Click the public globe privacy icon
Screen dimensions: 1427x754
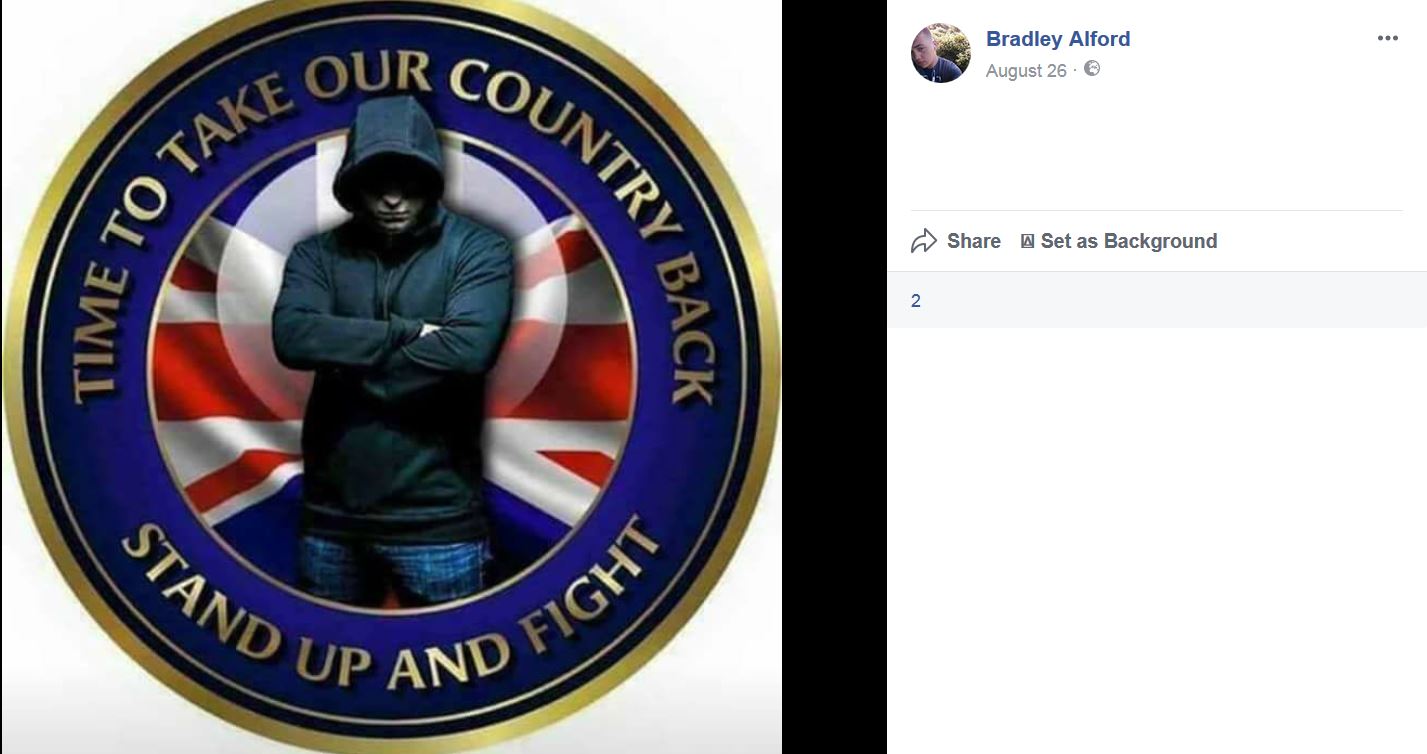coord(1092,69)
